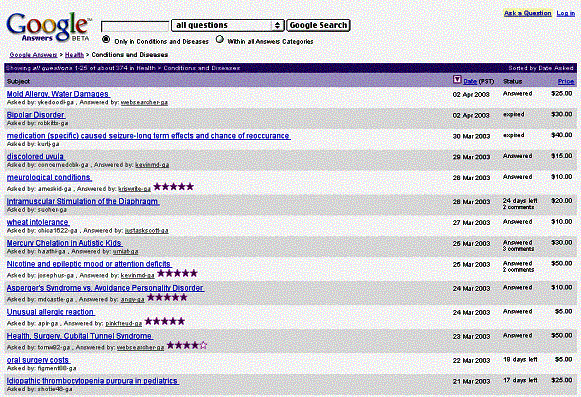Click into the search text field

(135, 26)
